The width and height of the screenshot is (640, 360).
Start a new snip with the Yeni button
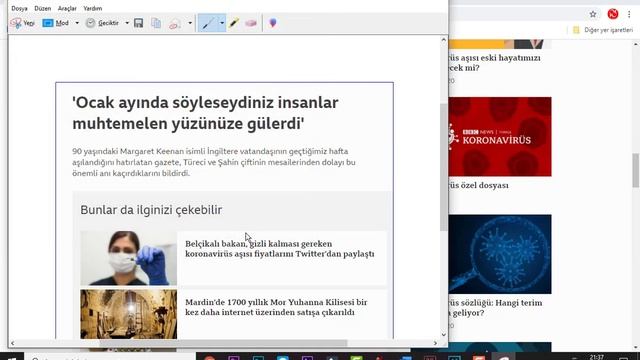point(22,23)
